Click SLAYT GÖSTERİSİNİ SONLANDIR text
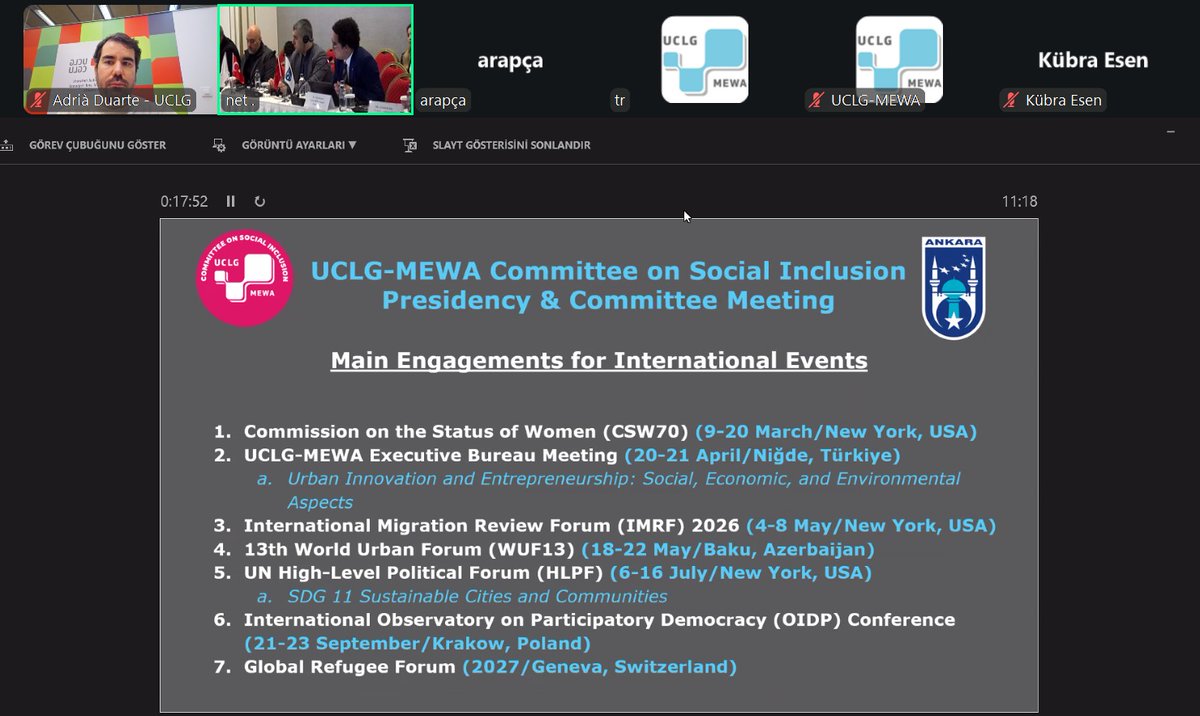 coord(511,145)
